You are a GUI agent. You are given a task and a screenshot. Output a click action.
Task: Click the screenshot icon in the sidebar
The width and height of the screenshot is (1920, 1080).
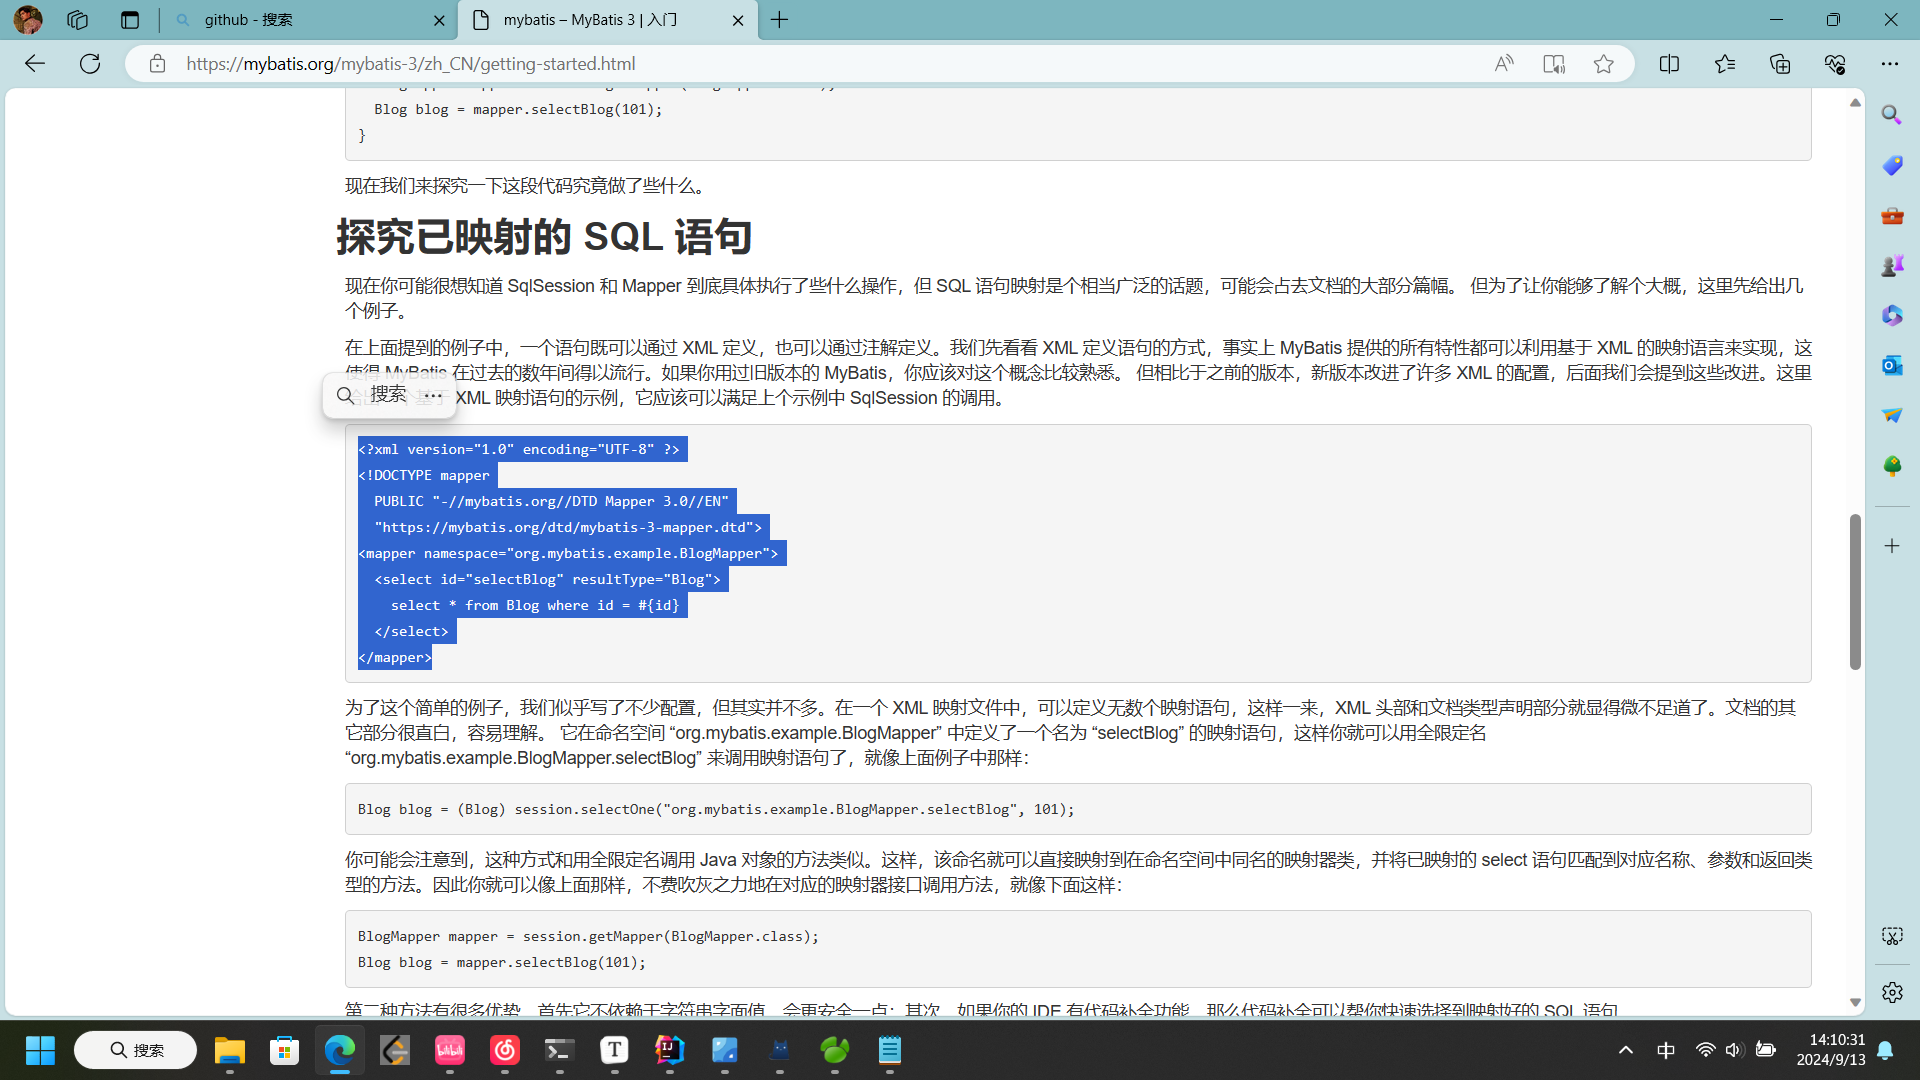point(1892,936)
